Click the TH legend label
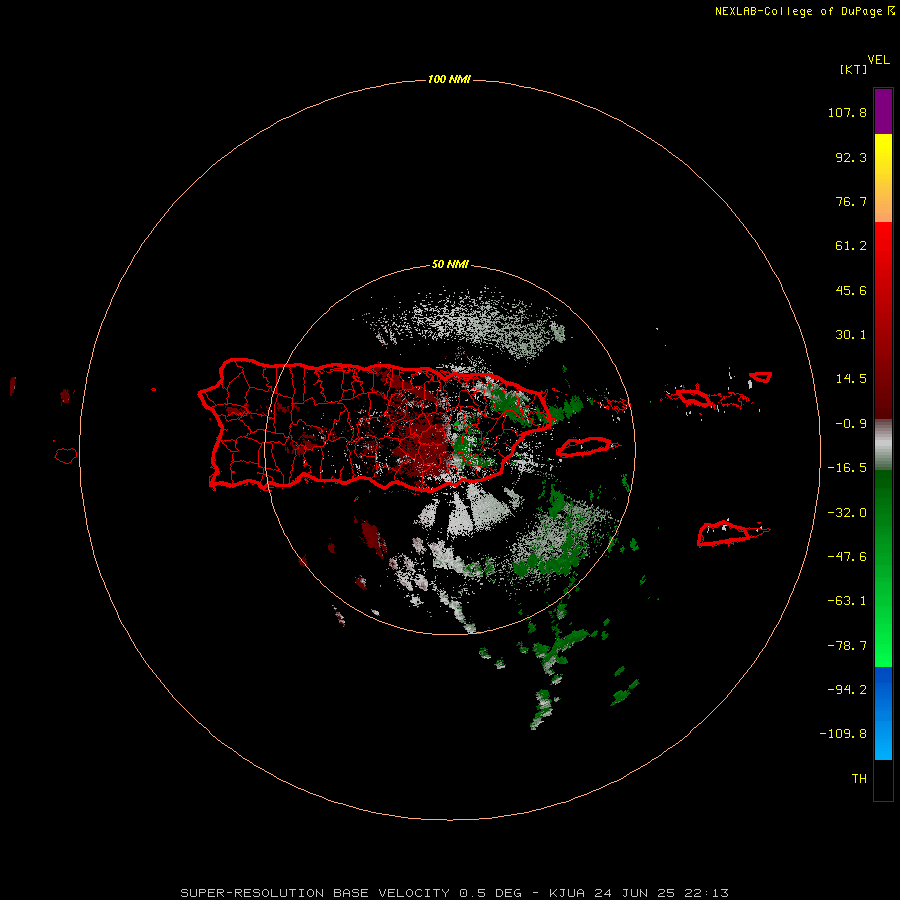 pyautogui.click(x=859, y=779)
